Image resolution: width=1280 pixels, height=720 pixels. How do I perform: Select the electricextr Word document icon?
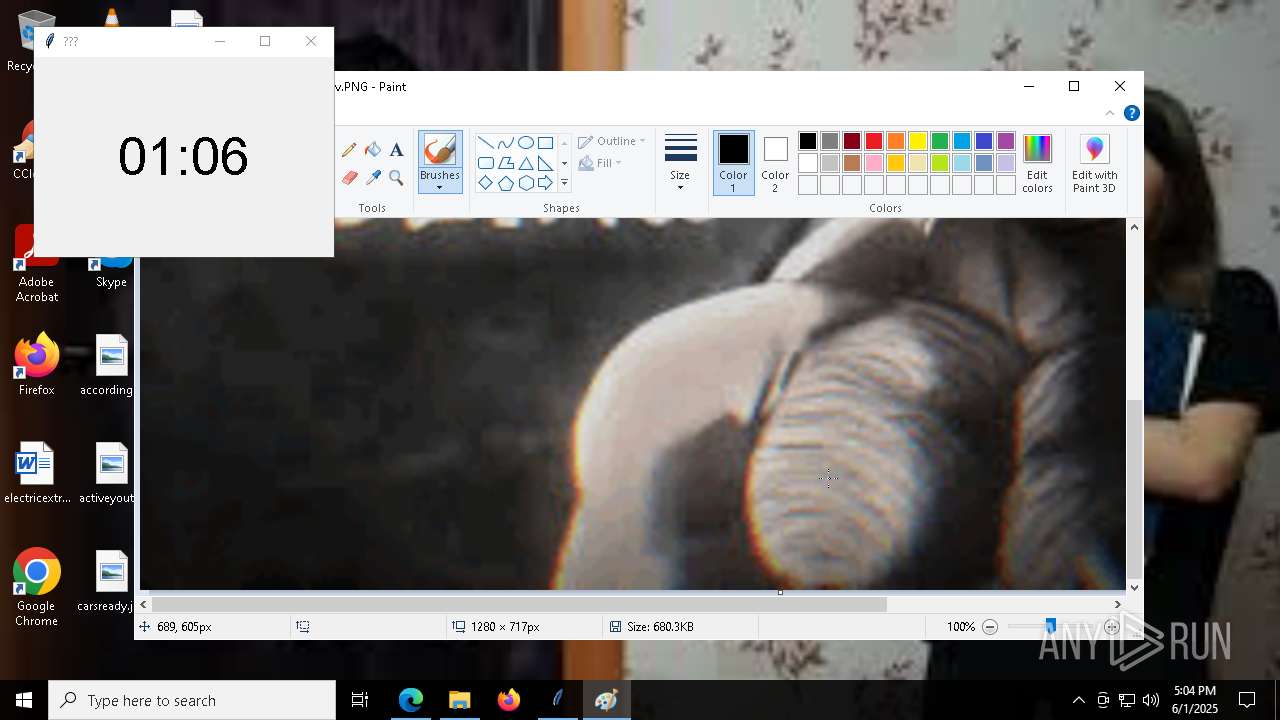(37, 474)
